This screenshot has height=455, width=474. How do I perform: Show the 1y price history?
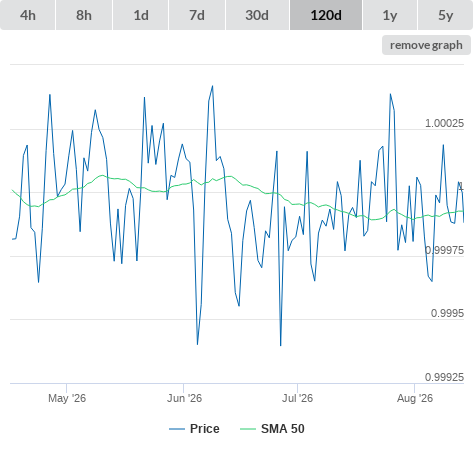[390, 15]
